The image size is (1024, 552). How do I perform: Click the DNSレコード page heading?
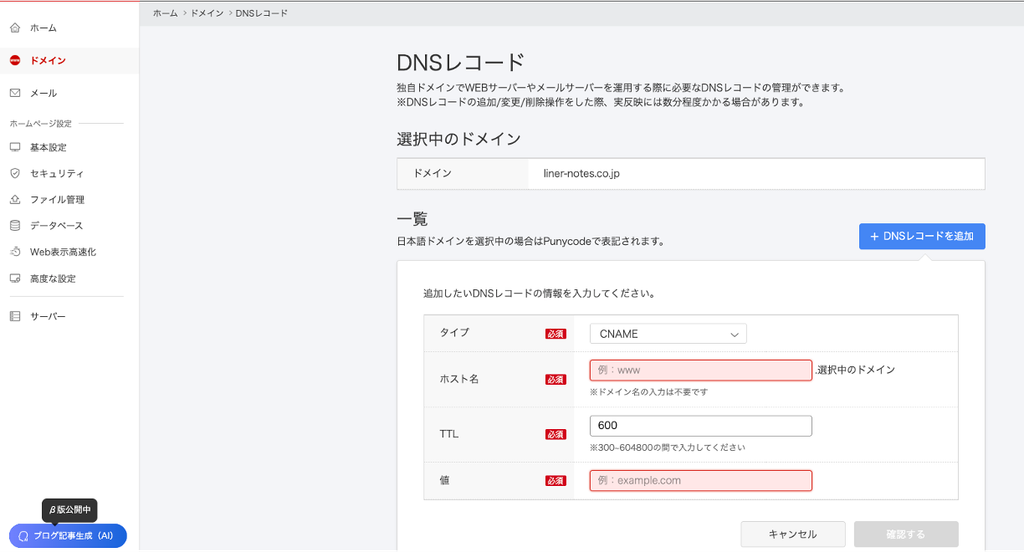click(460, 63)
